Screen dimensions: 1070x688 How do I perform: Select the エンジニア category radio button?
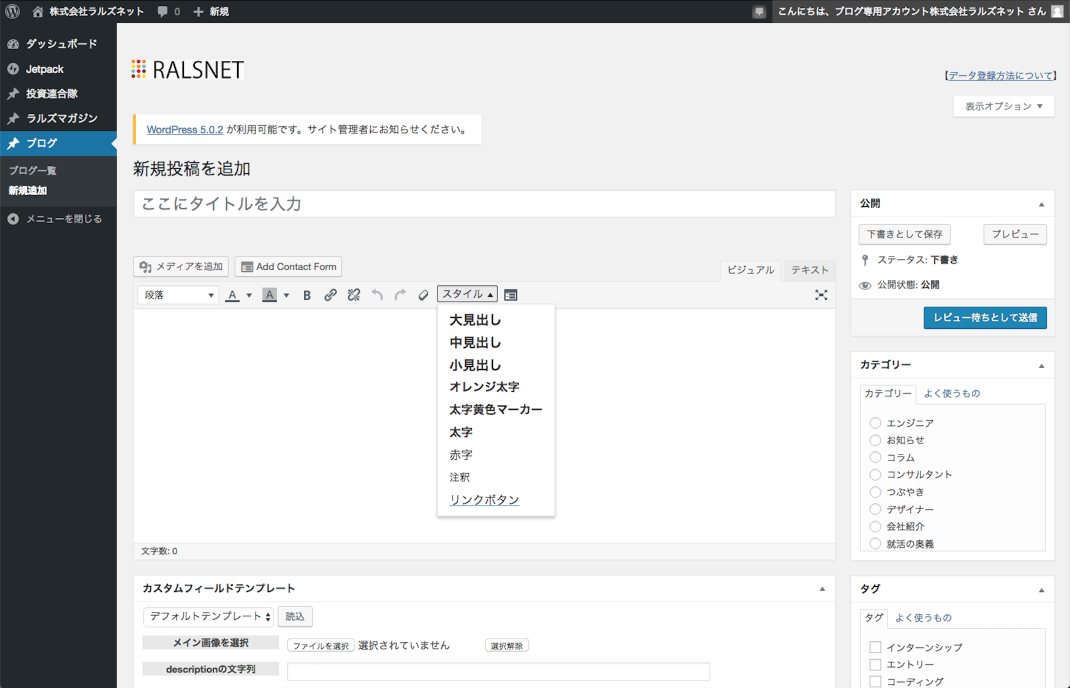[x=875, y=423]
